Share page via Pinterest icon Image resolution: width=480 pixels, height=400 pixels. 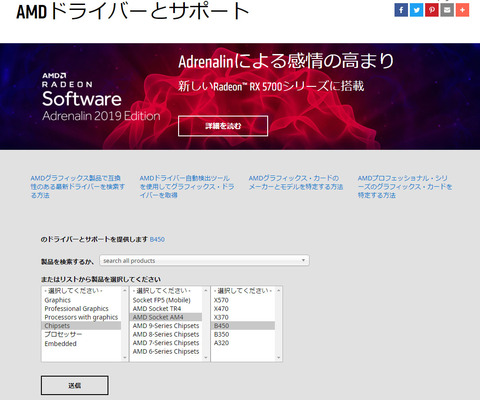tap(432, 10)
